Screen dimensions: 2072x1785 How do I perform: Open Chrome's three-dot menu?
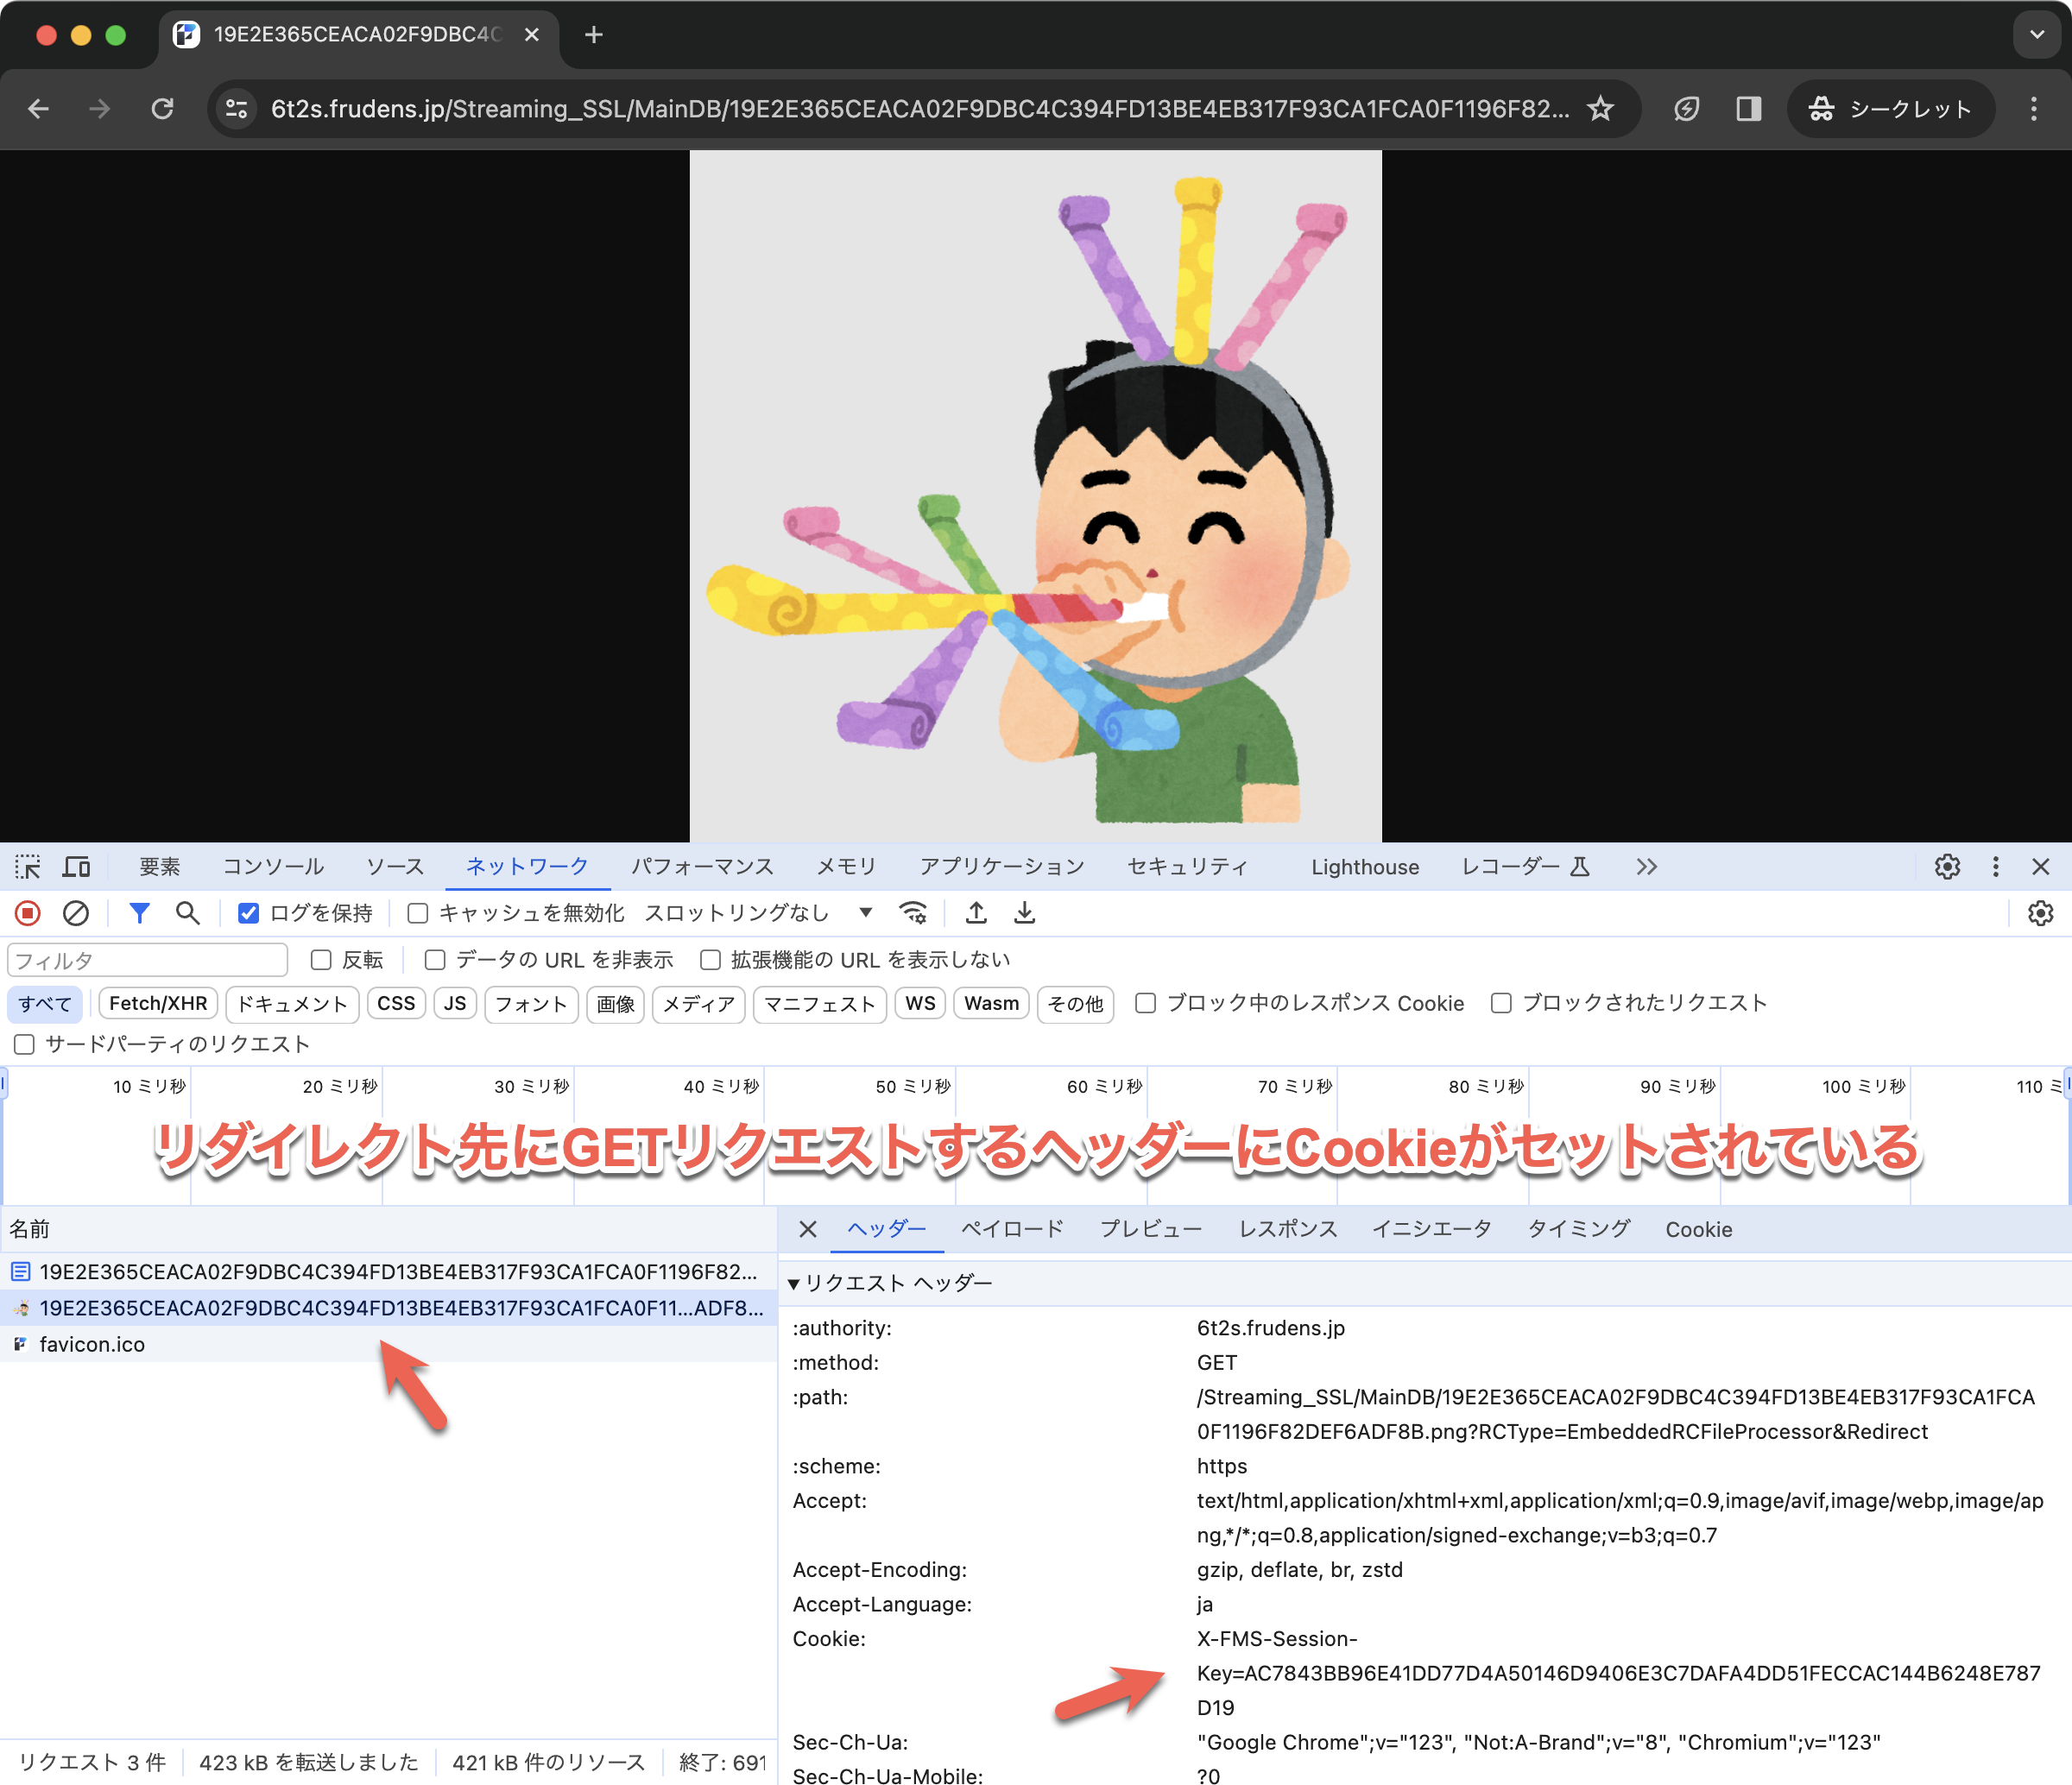[x=2033, y=109]
